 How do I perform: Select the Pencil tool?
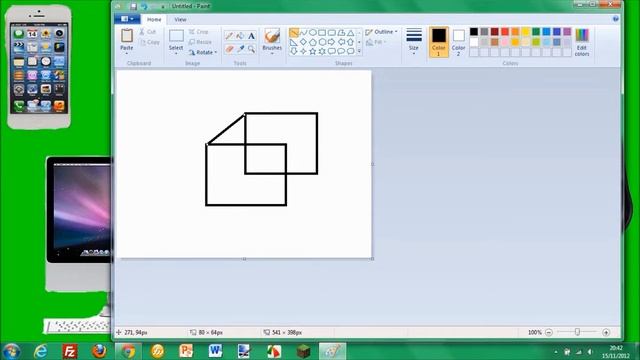(229, 36)
